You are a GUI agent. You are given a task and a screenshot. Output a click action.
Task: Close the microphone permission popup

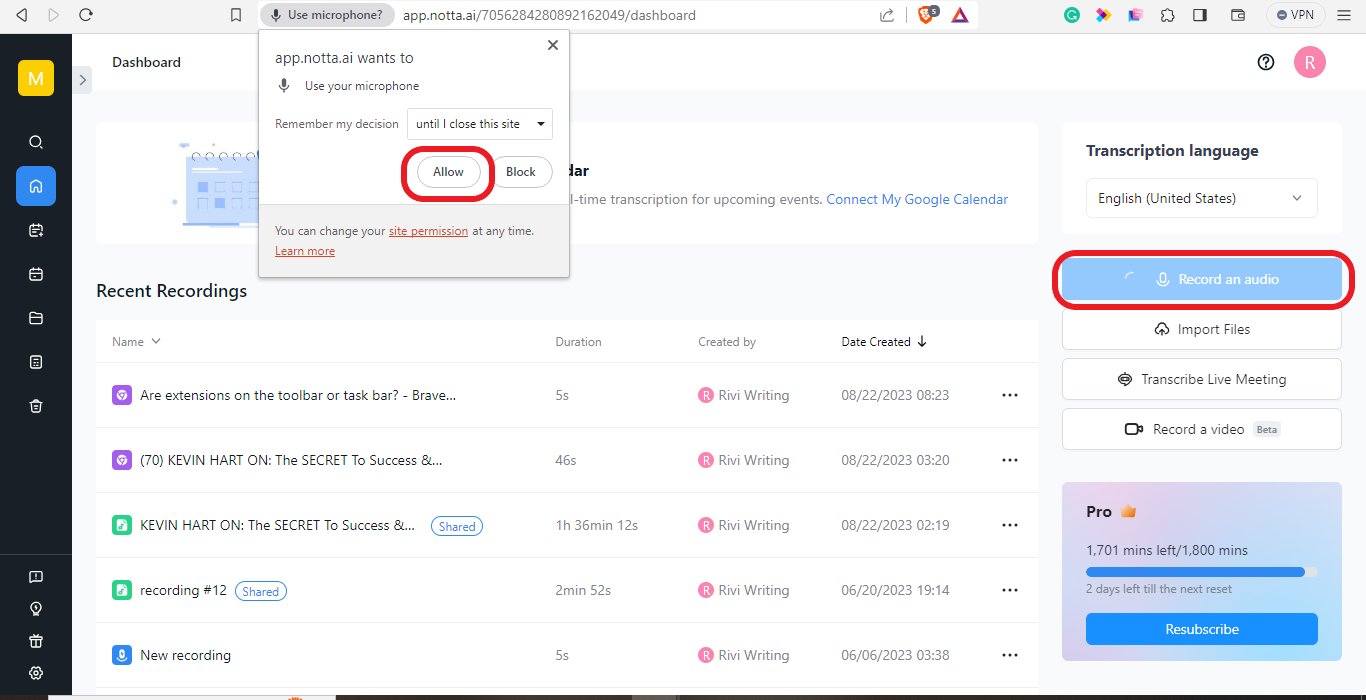click(x=552, y=45)
